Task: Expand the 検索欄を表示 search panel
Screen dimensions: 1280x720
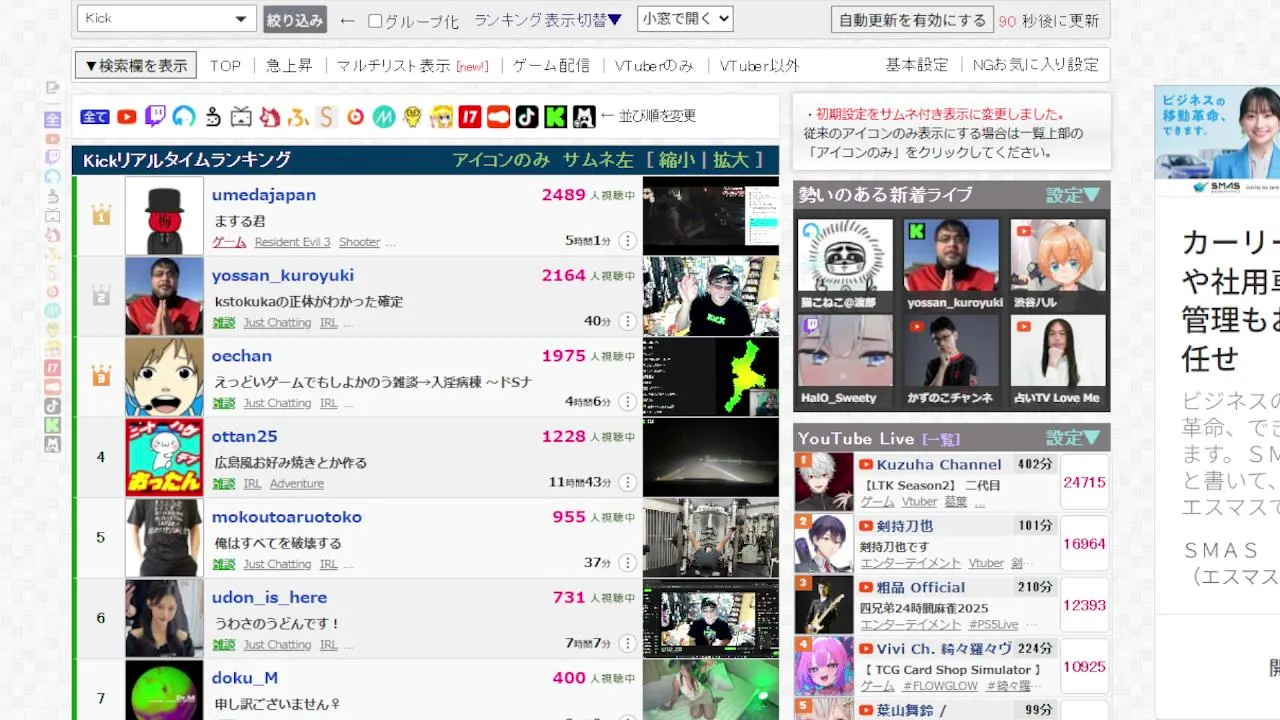Action: pyautogui.click(x=136, y=65)
